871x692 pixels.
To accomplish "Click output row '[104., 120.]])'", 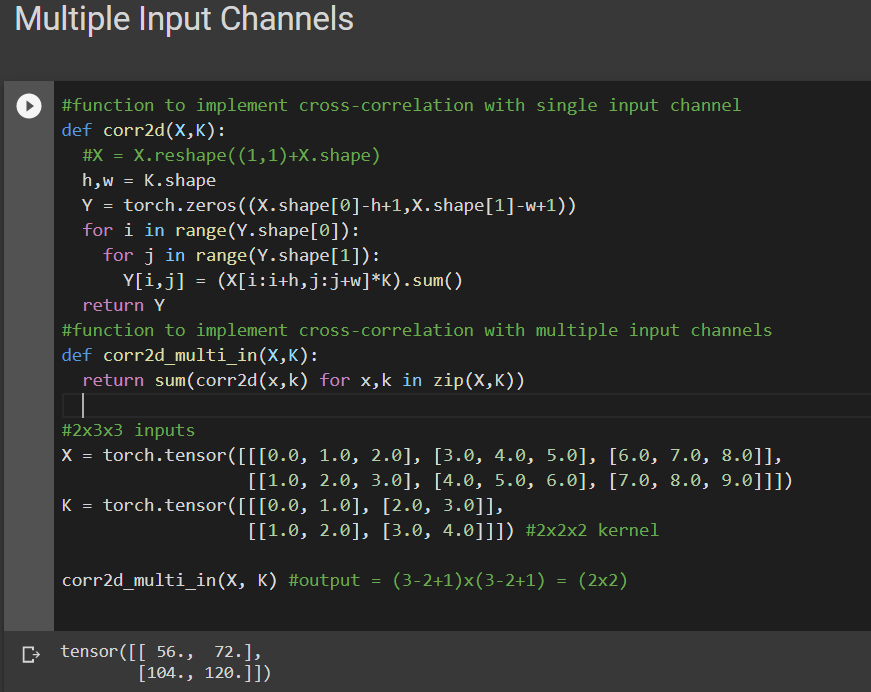I will [204, 673].
